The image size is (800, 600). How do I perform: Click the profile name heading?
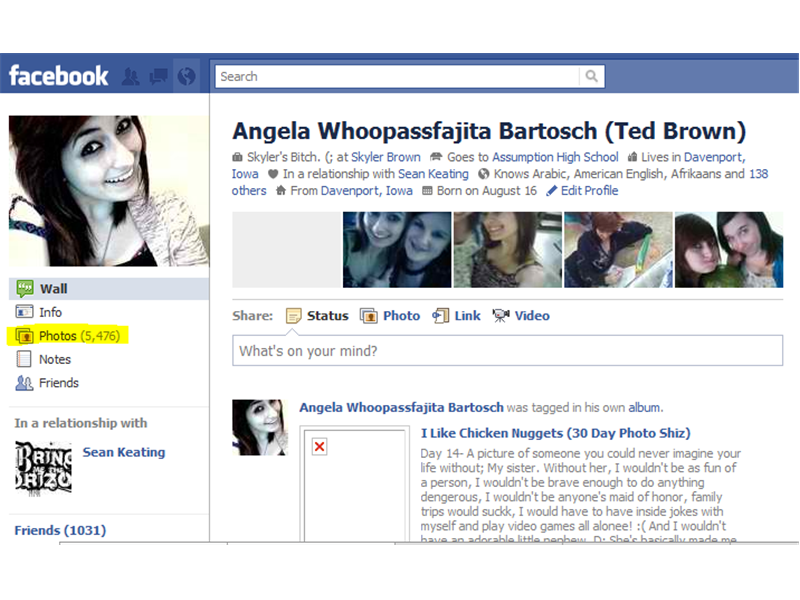[489, 131]
